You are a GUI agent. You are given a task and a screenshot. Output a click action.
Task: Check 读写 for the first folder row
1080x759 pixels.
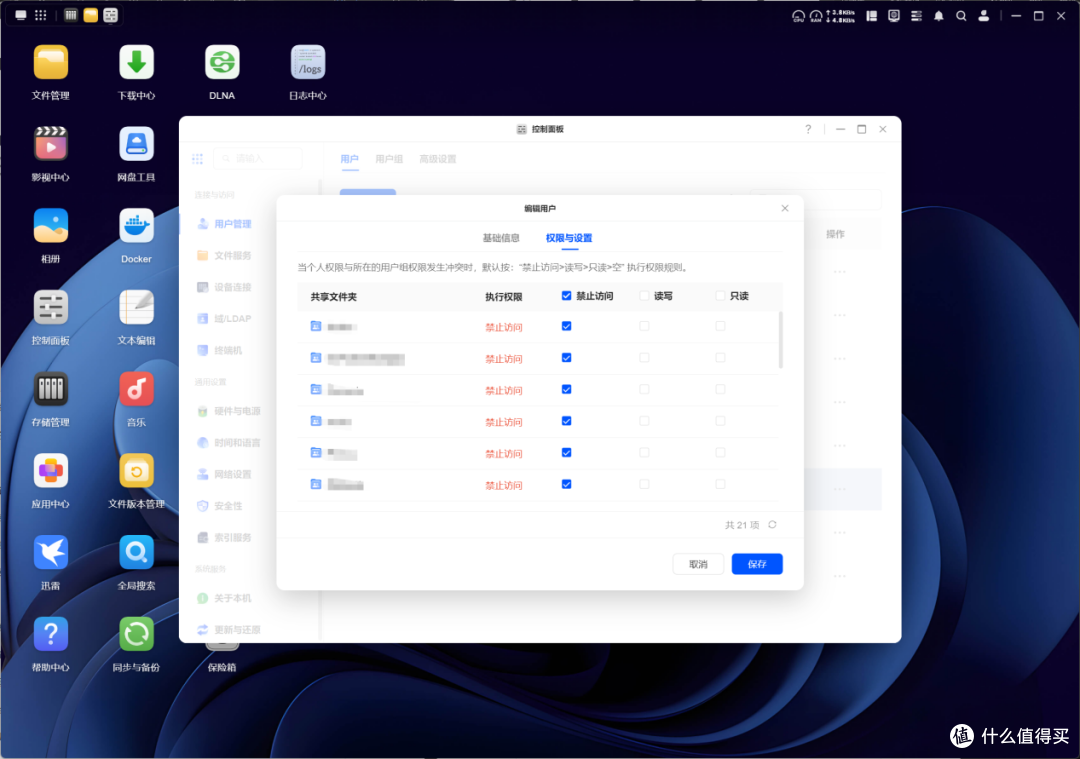tap(644, 326)
